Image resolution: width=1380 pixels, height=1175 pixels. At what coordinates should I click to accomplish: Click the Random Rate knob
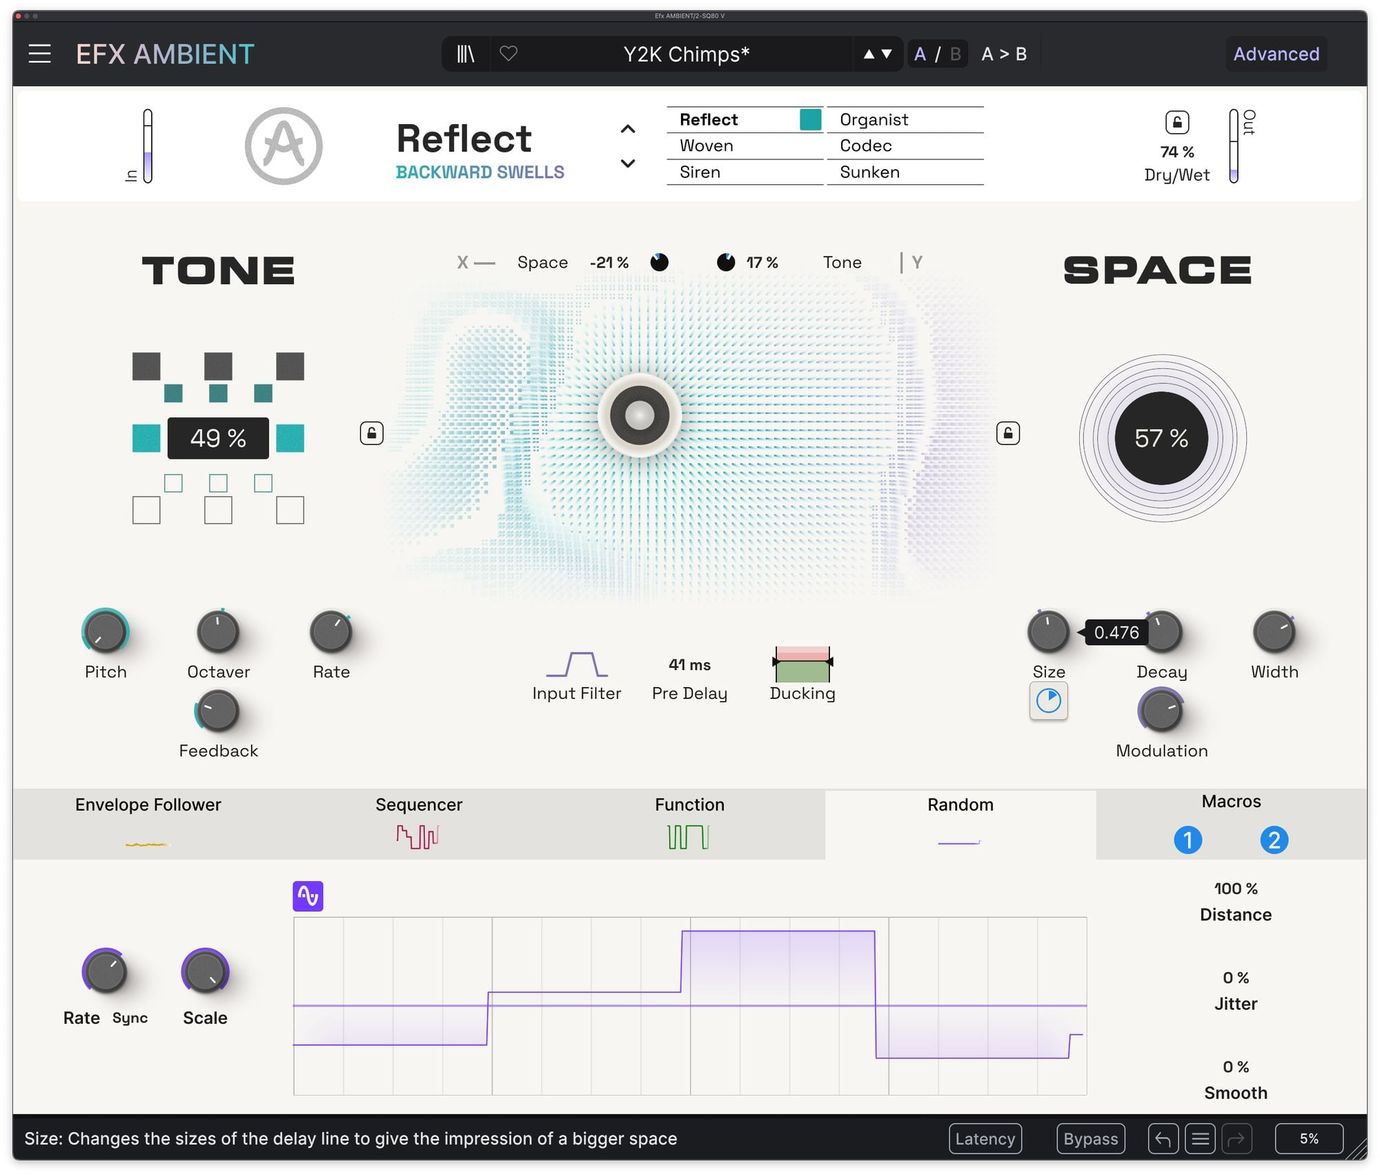click(x=105, y=971)
